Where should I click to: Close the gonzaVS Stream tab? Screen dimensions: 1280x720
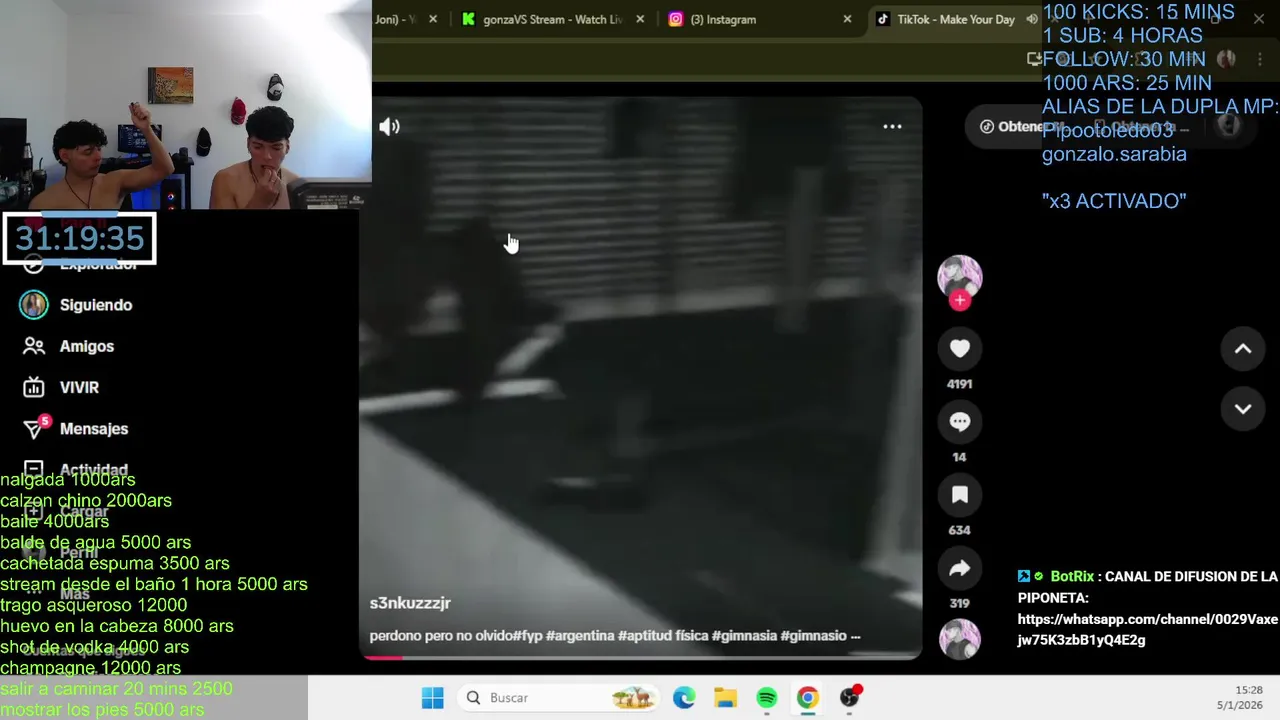tap(640, 19)
